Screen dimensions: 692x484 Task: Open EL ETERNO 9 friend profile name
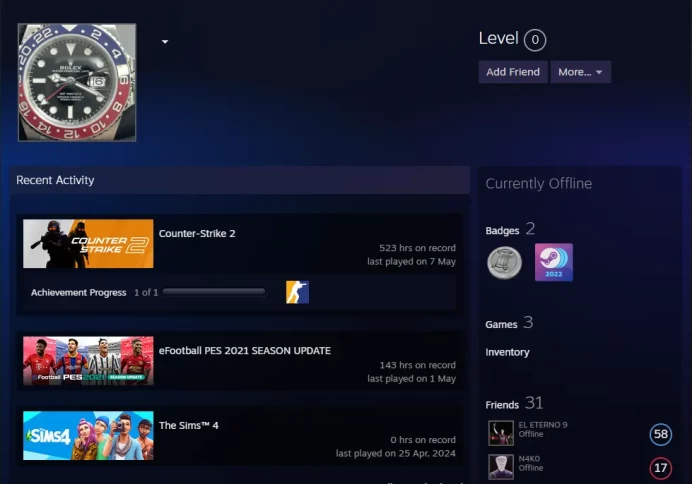tap(543, 425)
